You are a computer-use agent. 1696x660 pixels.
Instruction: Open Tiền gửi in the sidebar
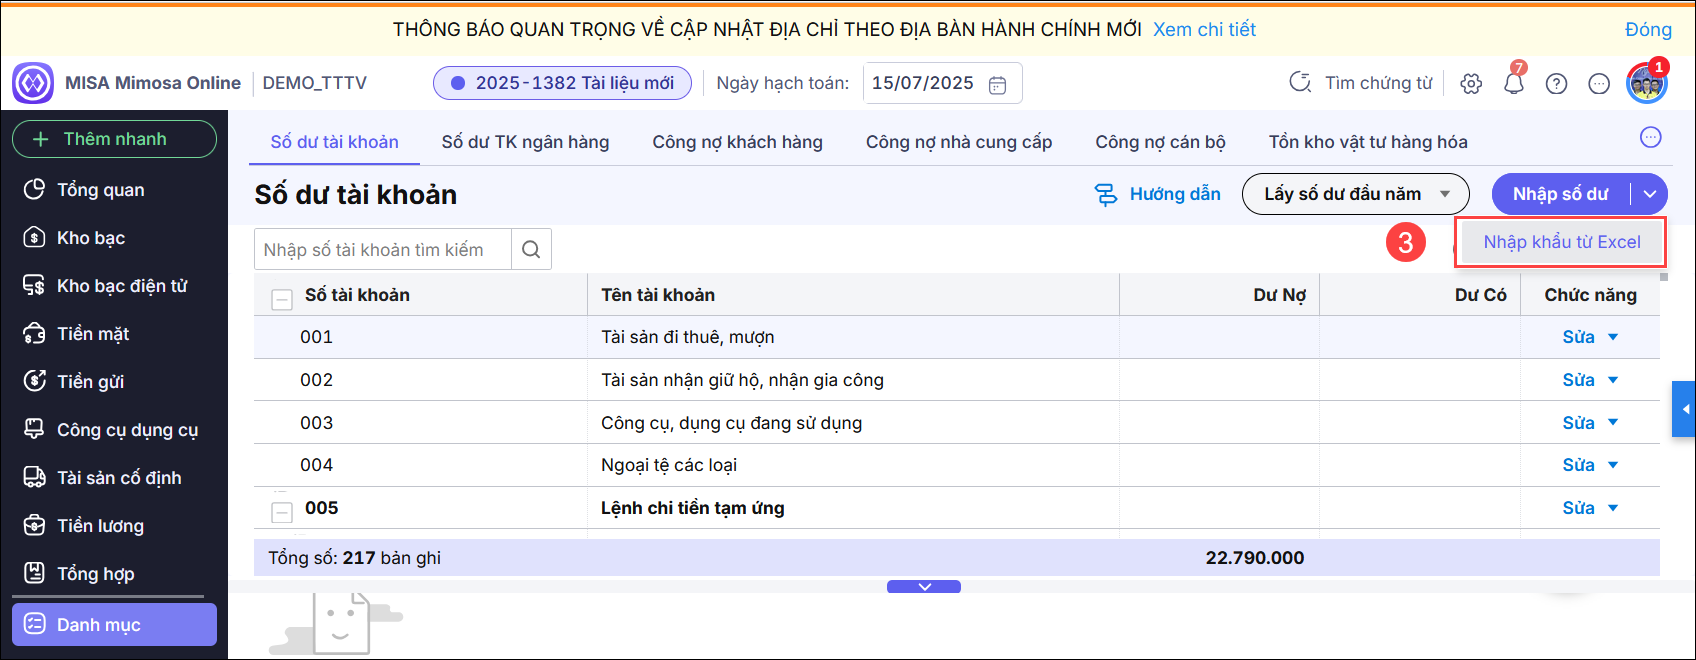click(x=114, y=382)
